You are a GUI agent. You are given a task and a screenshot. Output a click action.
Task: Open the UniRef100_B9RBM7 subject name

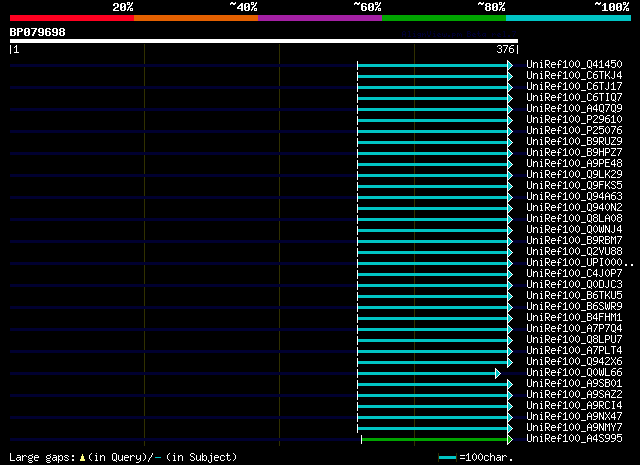click(574, 241)
